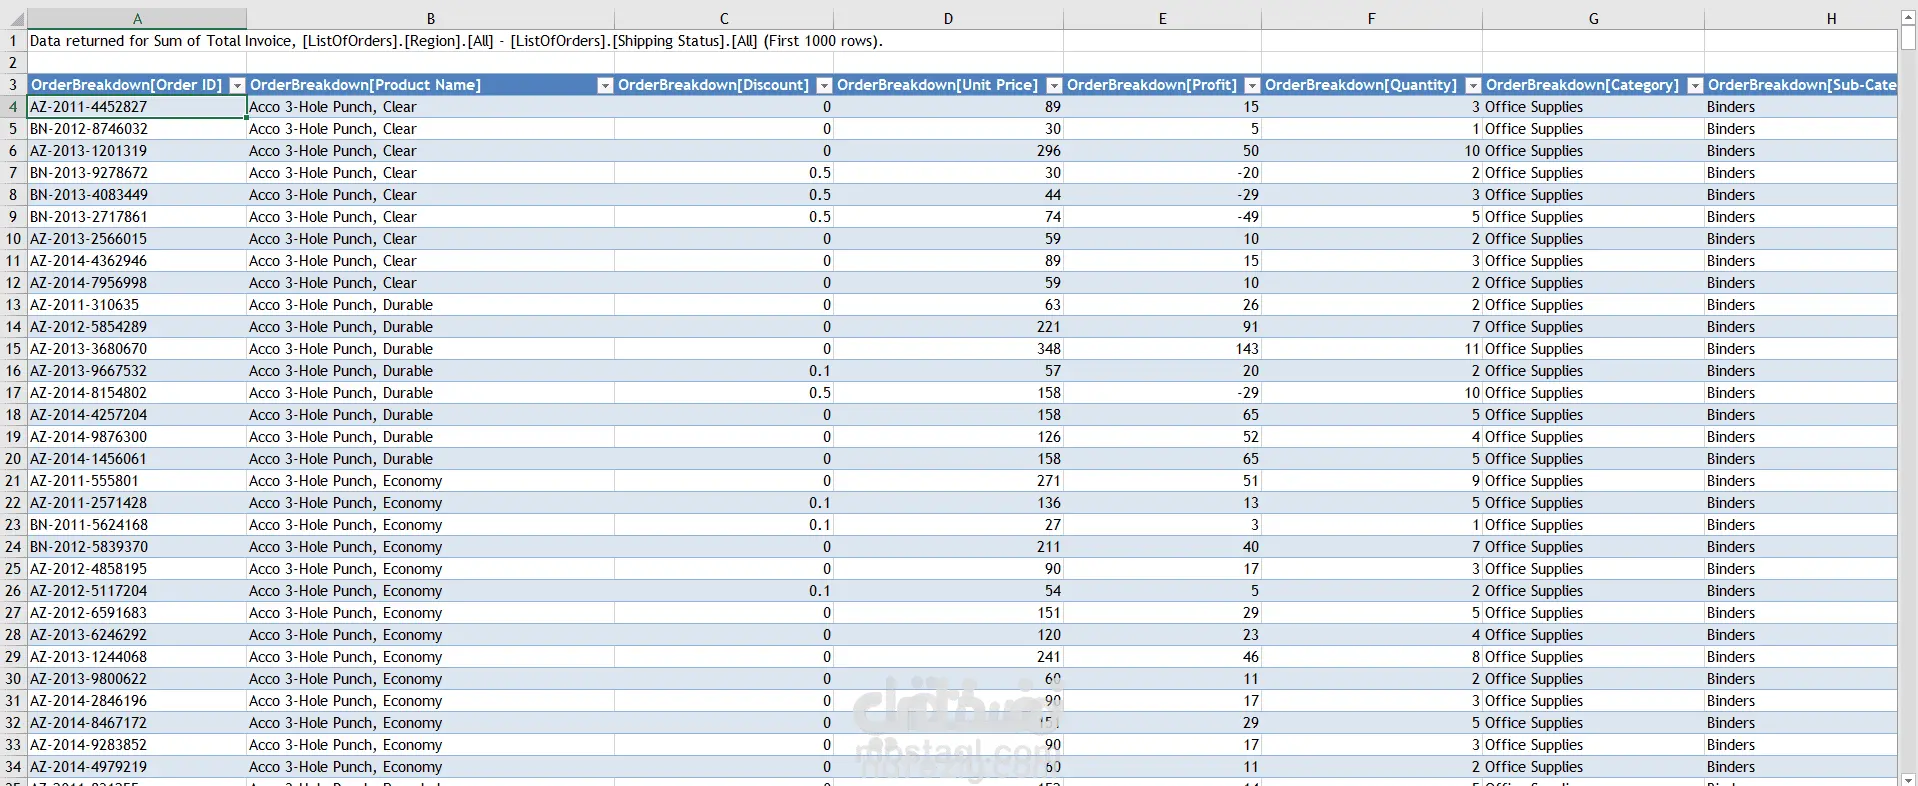This screenshot has height=786, width=1918.
Task: Click Profit cell showing -20
Action: point(1162,173)
